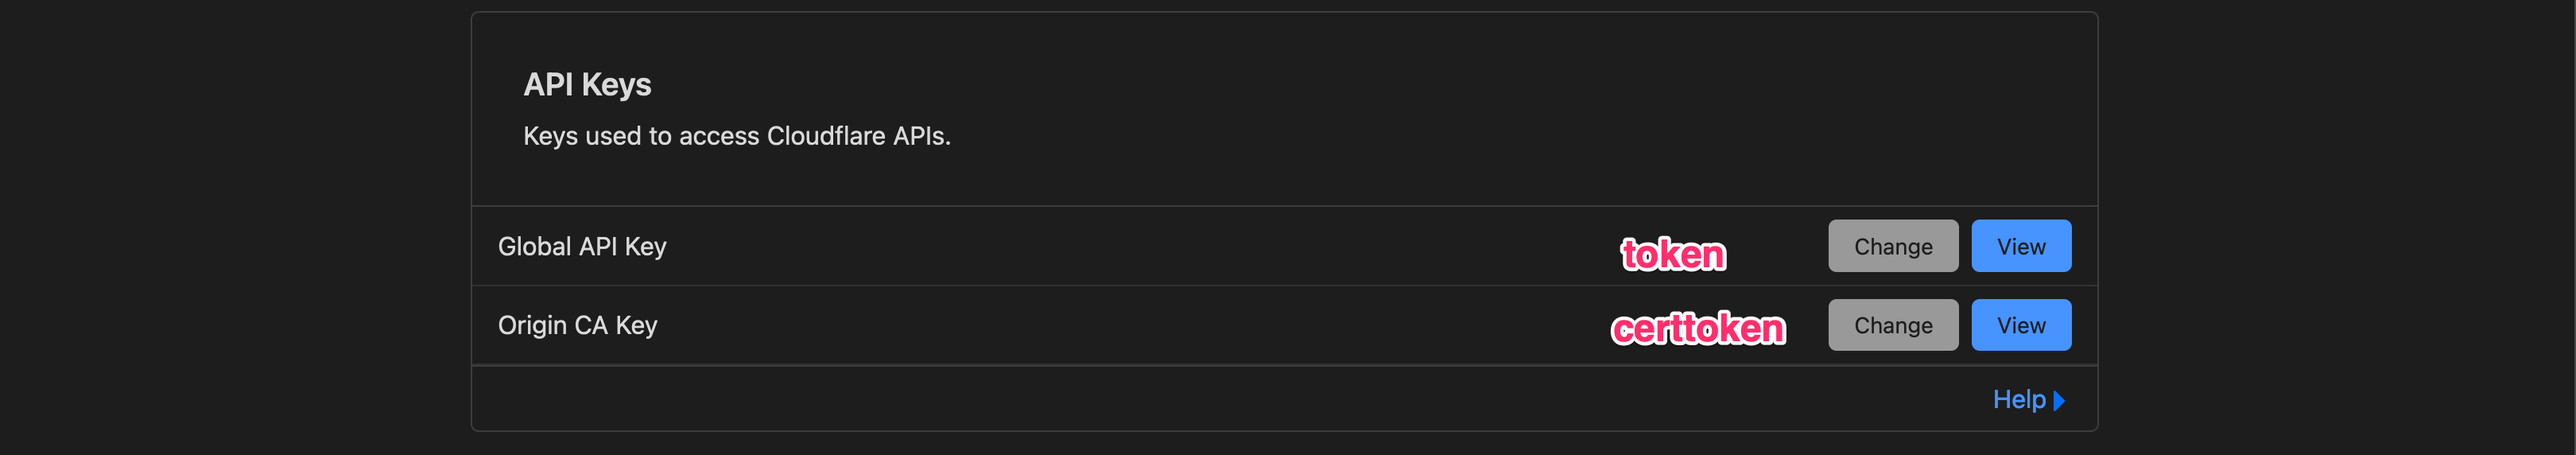The image size is (2576, 455).
Task: Click View for the Origin CA Key
Action: [2020, 325]
